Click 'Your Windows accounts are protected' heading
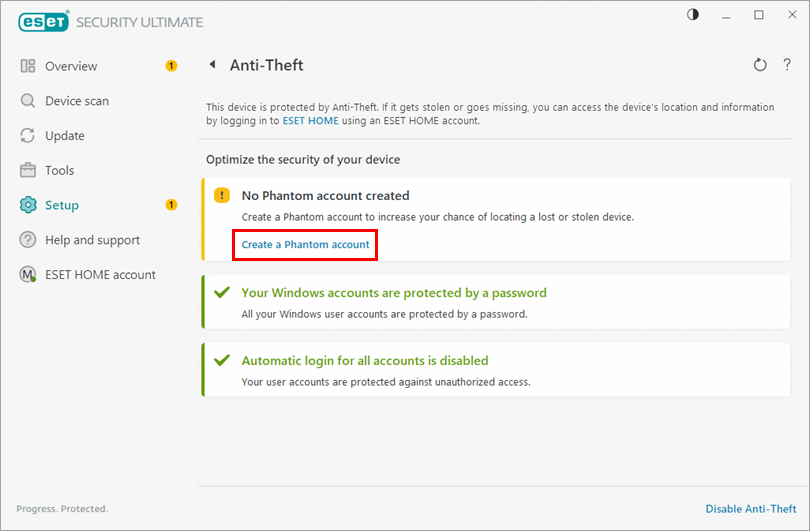 click(394, 293)
